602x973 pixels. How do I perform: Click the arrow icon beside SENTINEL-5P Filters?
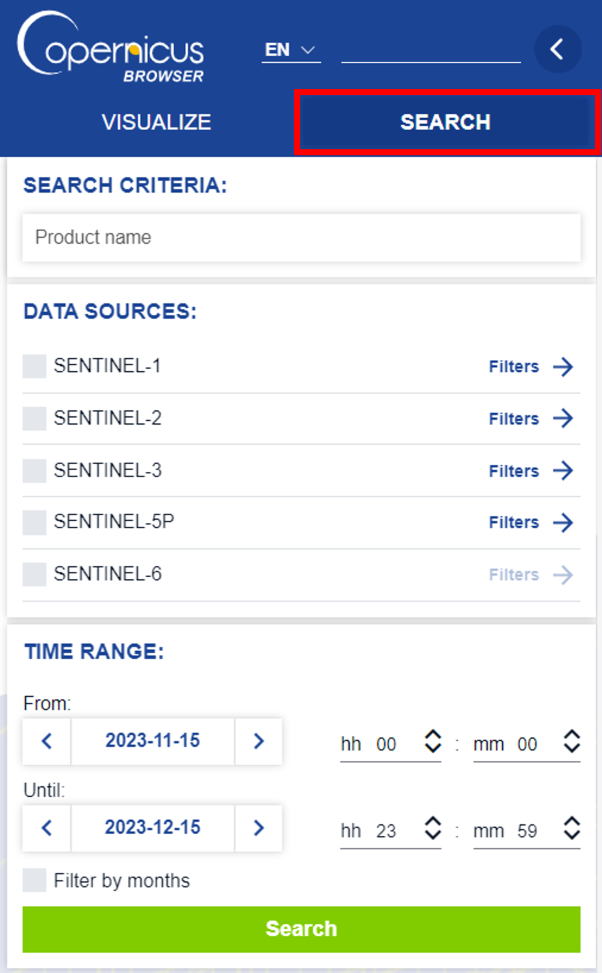[x=563, y=522]
